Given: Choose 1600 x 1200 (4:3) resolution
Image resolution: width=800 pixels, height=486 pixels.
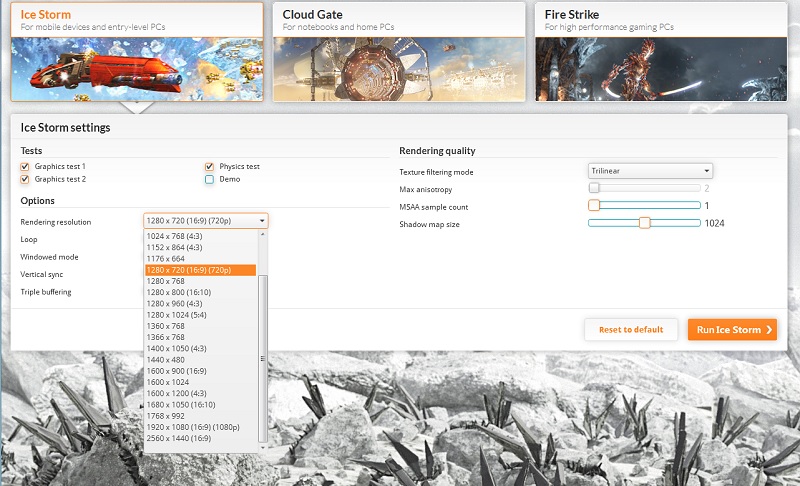Looking at the screenshot, I should [x=201, y=393].
